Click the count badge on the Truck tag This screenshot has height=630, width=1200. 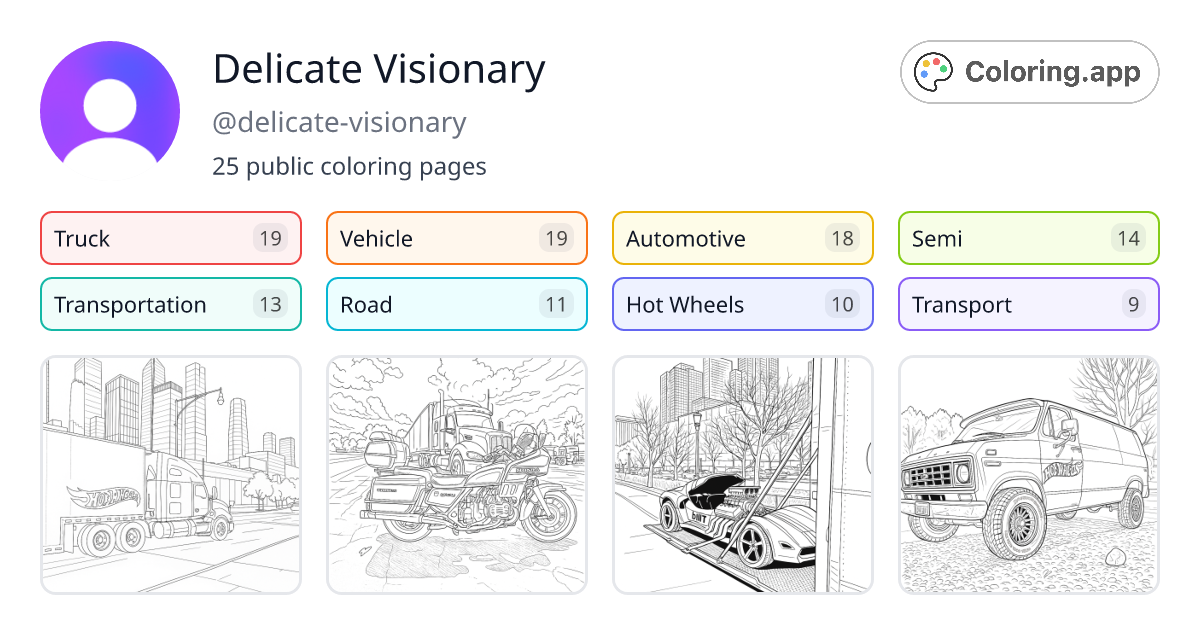(272, 238)
